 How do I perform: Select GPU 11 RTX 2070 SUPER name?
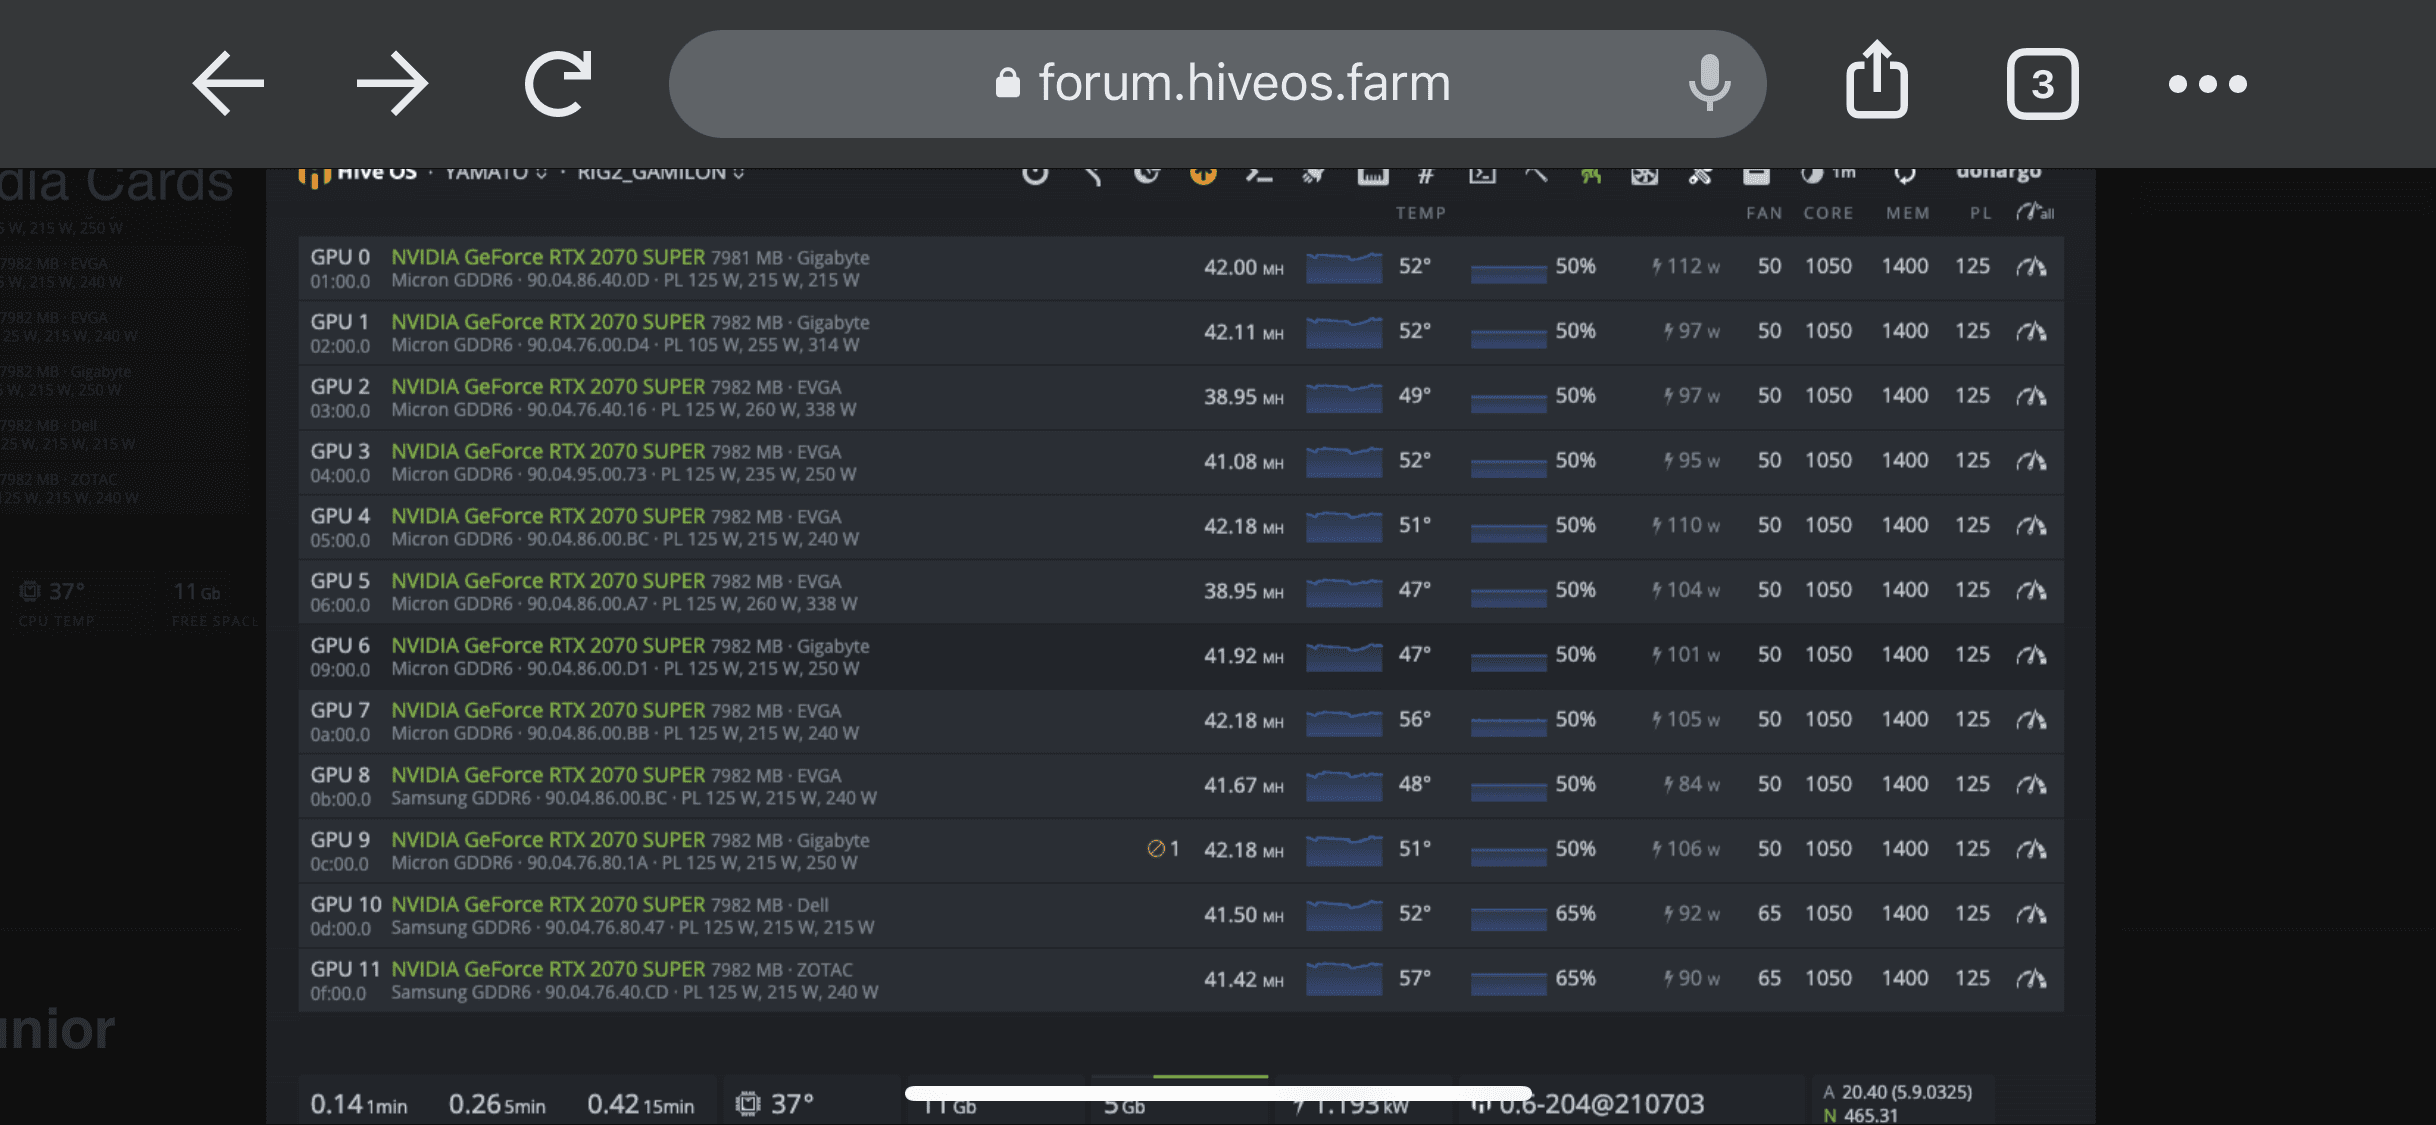(x=548, y=969)
